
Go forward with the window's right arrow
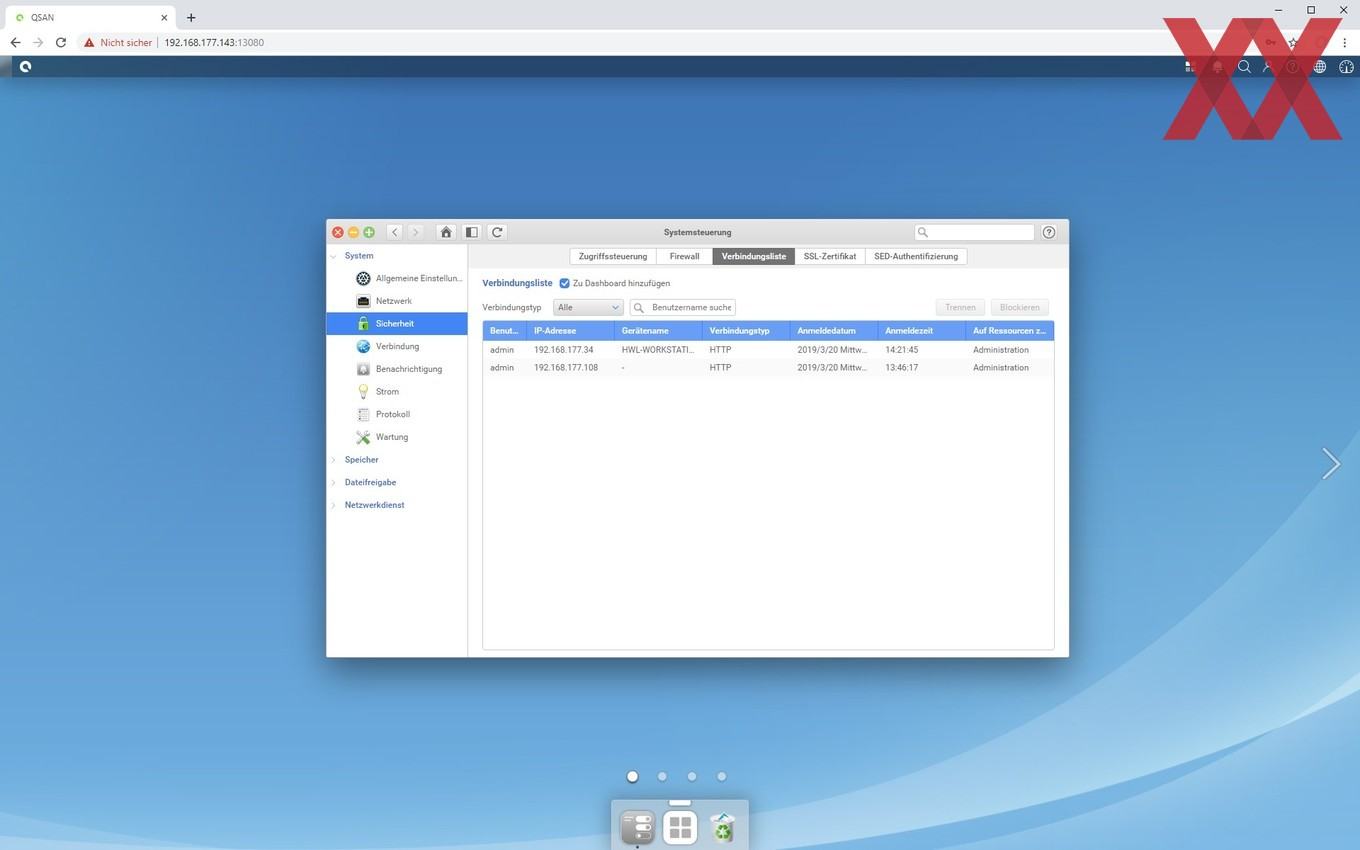click(416, 232)
